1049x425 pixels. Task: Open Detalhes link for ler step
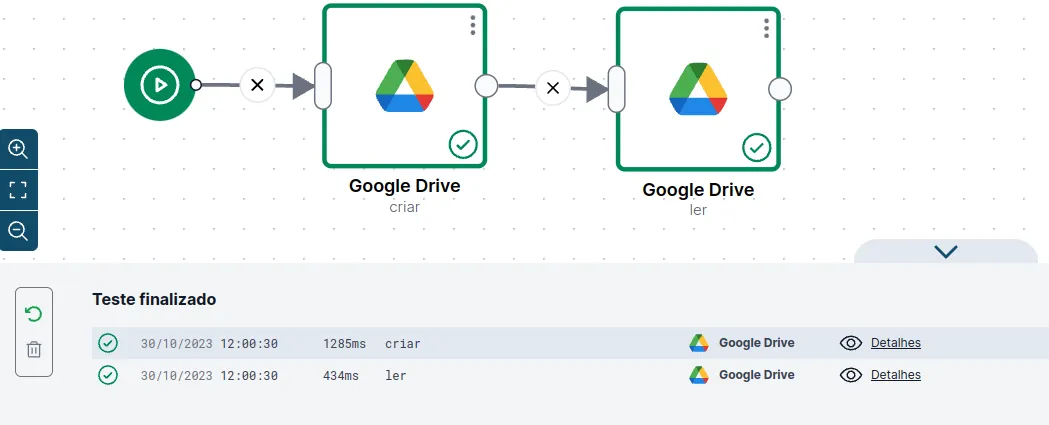pos(896,375)
